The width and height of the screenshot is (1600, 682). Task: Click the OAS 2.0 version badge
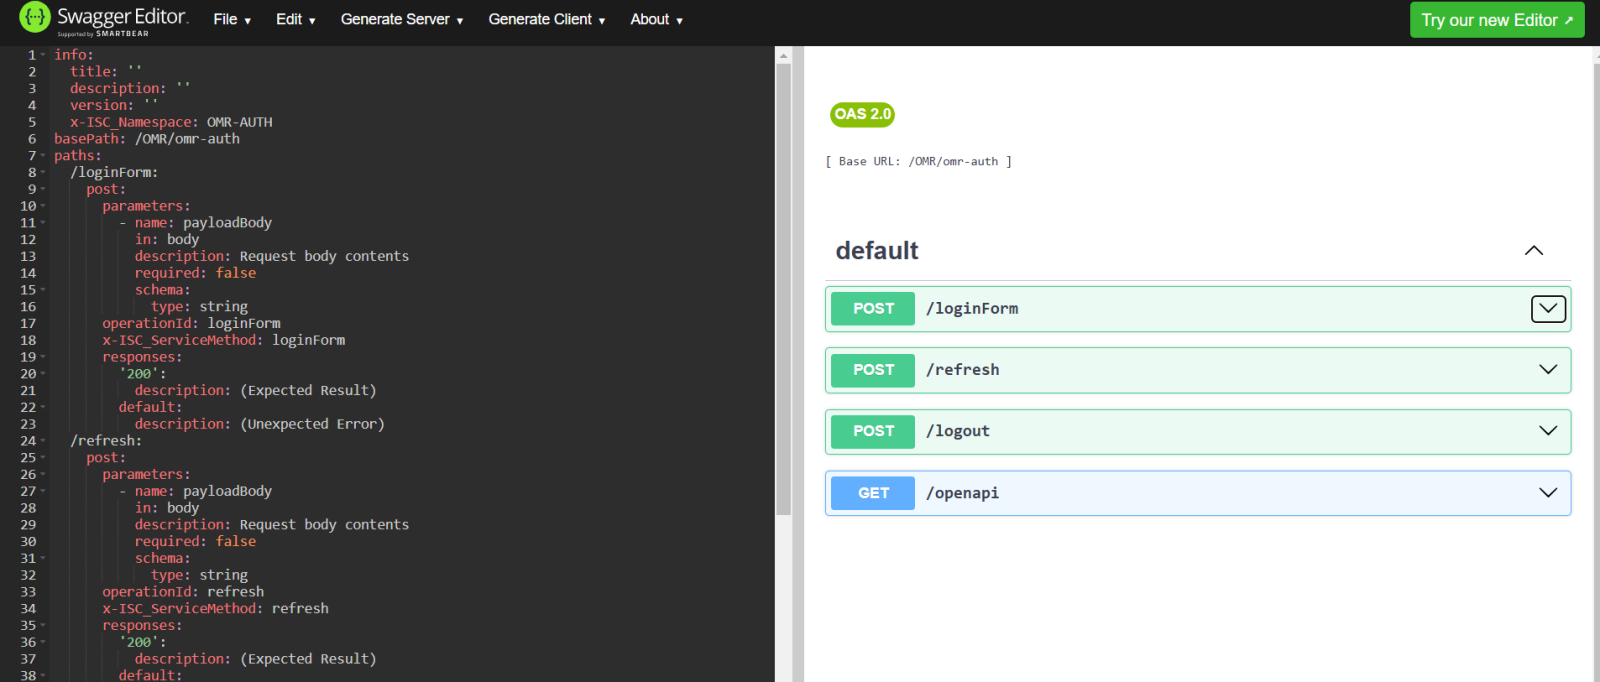click(x=862, y=114)
